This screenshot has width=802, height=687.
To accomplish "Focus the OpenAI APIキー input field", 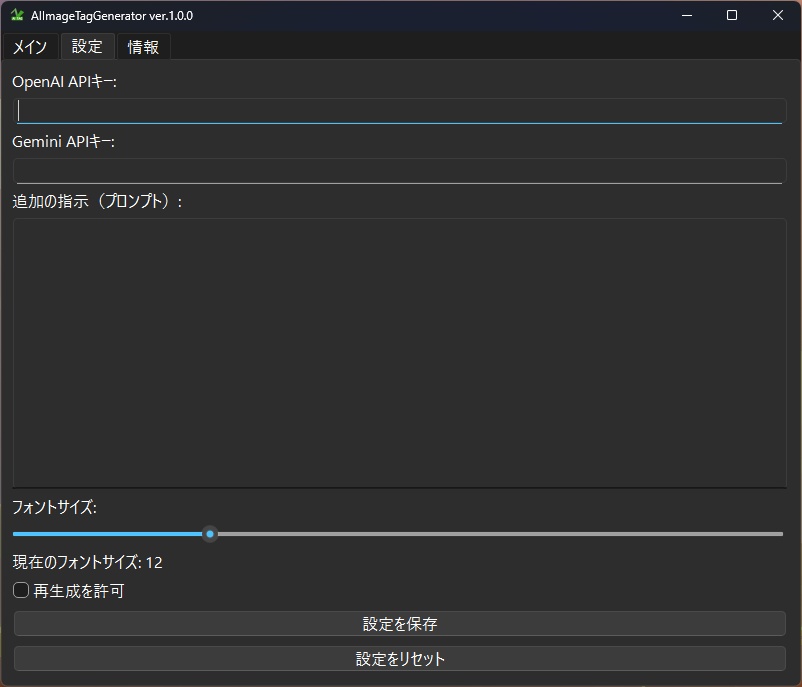I will point(399,111).
